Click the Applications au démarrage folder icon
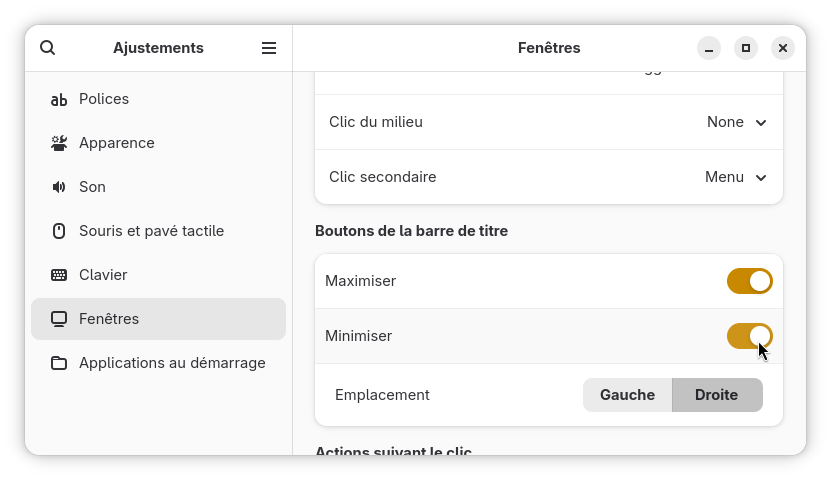Image resolution: width=831 pixels, height=480 pixels. click(x=59, y=363)
